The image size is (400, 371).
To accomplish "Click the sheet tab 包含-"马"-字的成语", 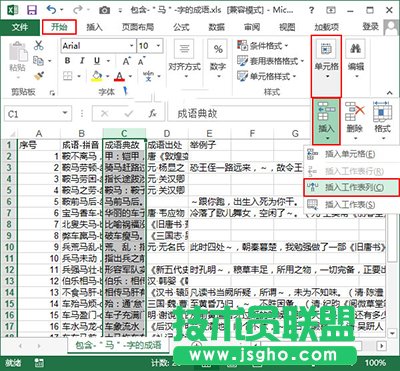I will [118, 345].
